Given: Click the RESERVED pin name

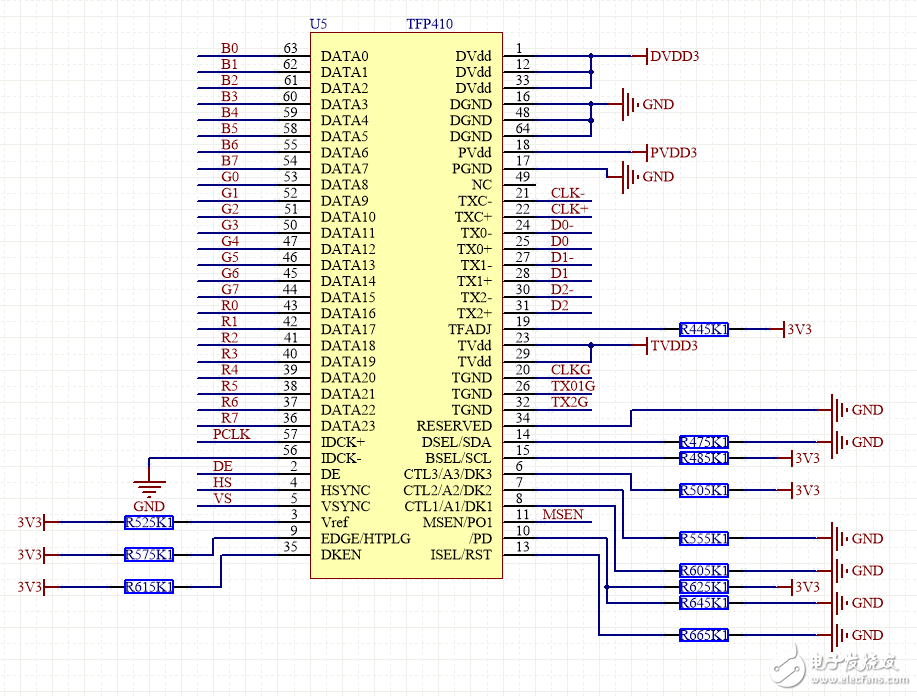Looking at the screenshot, I should pyautogui.click(x=454, y=426).
